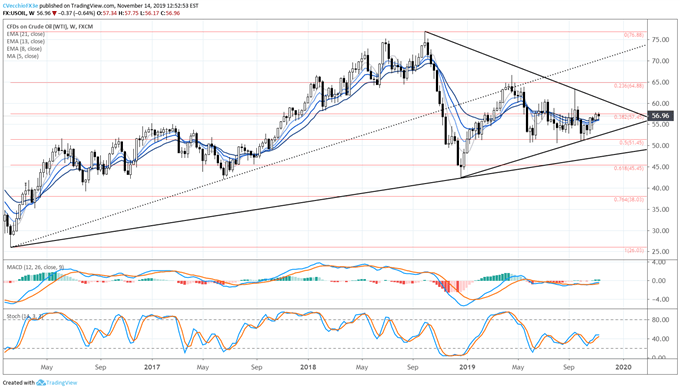Click the 0.764 (38.03) Fibonacci label
Viewport: 680px width, 390px height.
click(x=629, y=200)
